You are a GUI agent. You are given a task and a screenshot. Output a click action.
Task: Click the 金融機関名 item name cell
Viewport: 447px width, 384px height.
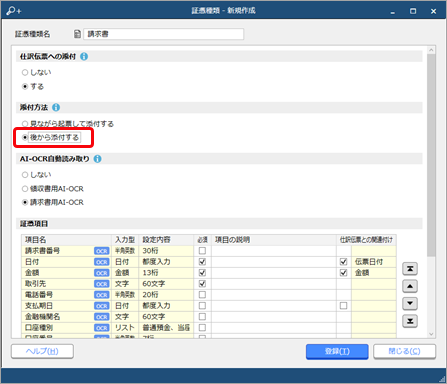click(x=66, y=317)
